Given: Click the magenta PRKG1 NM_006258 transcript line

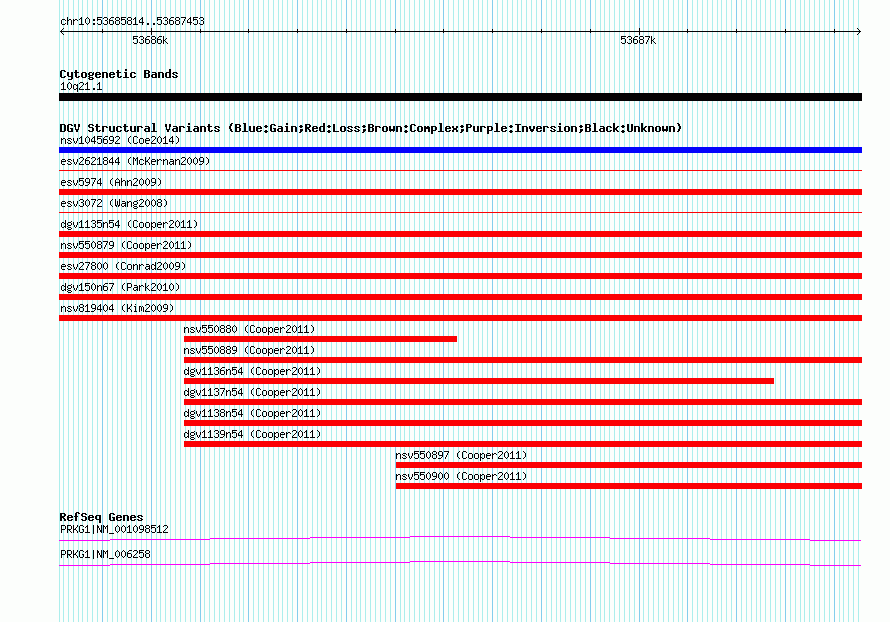Looking at the screenshot, I should 460,563.
